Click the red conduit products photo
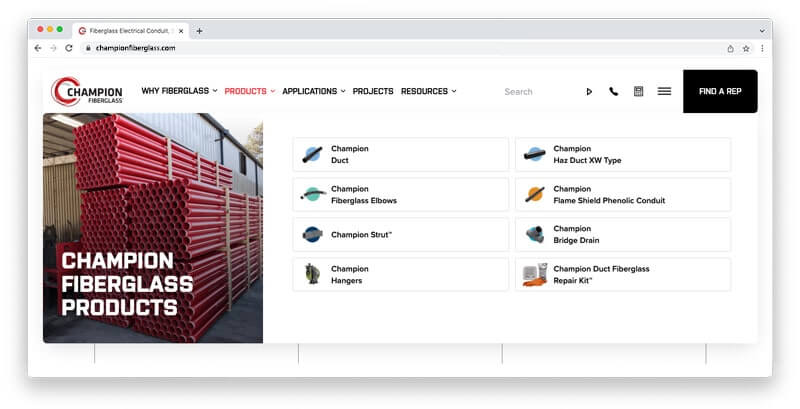This screenshot has height=409, width=800. coord(153,228)
